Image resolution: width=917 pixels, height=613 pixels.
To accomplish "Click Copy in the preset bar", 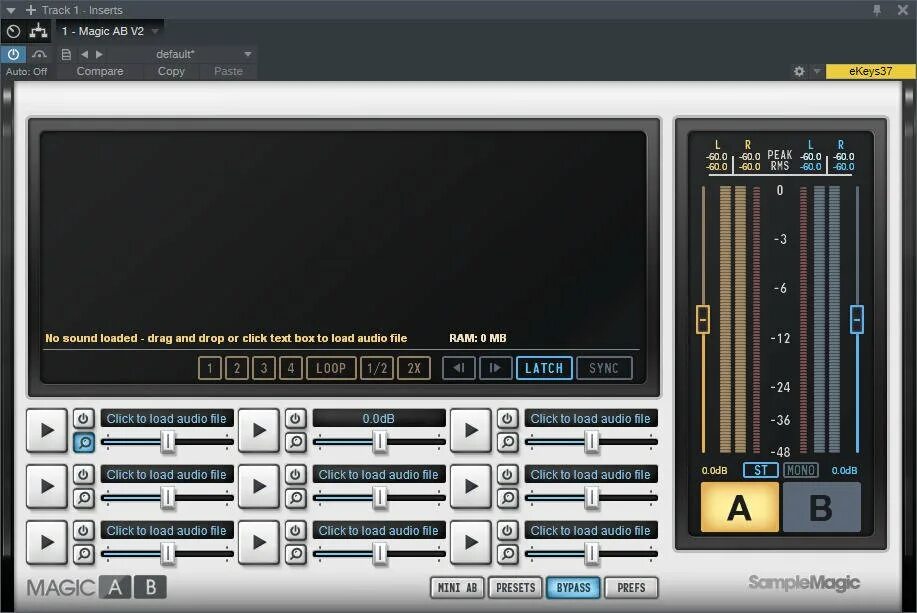I will click(171, 71).
